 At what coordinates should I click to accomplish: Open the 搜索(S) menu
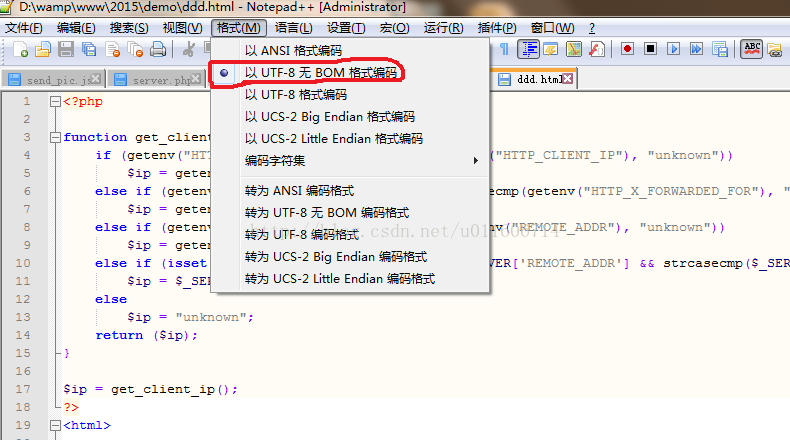coord(129,28)
